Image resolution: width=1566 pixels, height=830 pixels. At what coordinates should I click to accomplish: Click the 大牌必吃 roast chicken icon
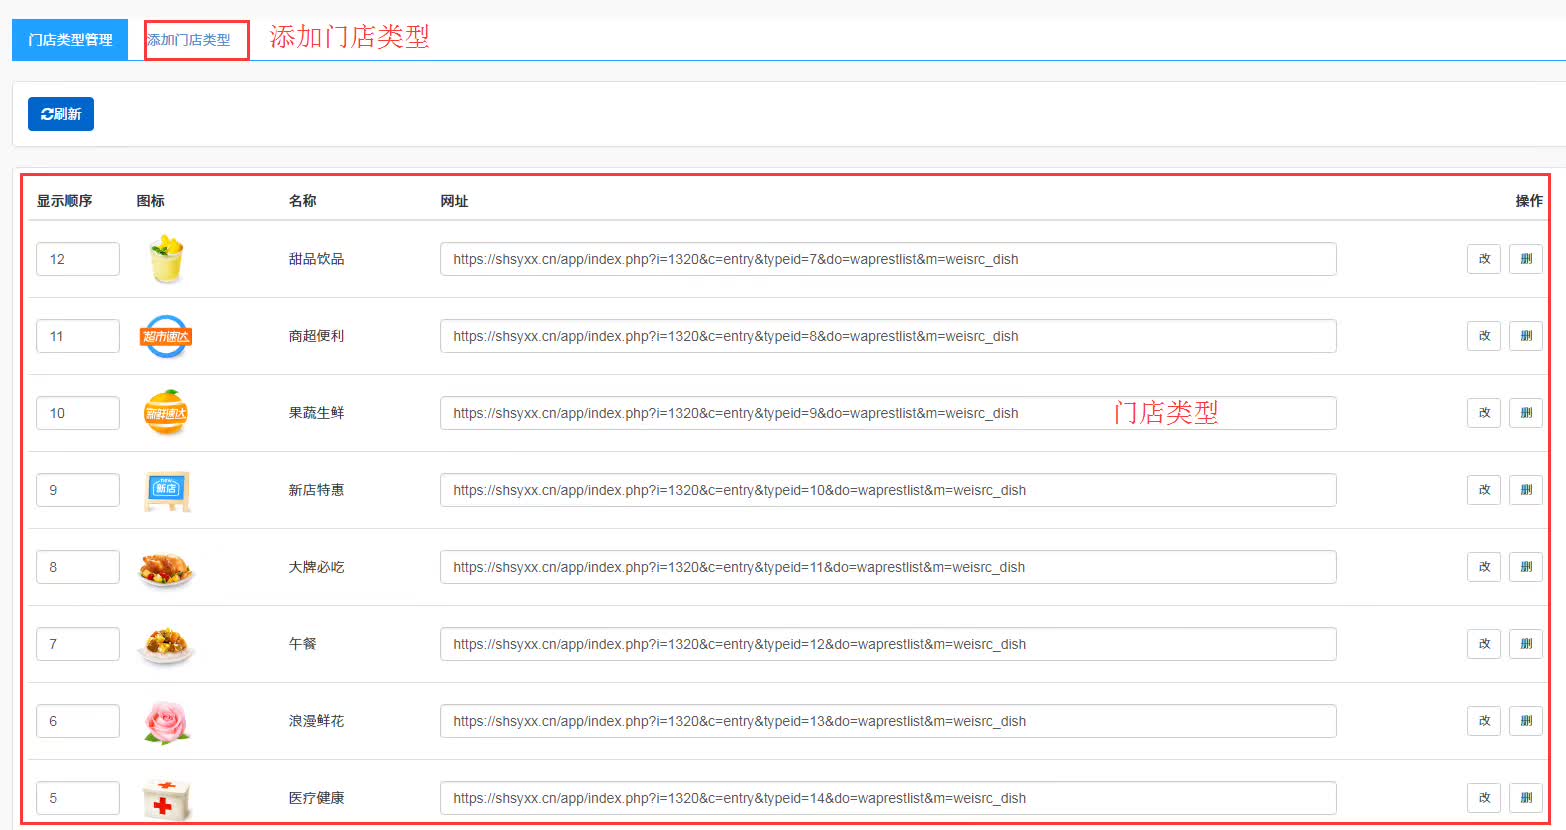pos(166,567)
